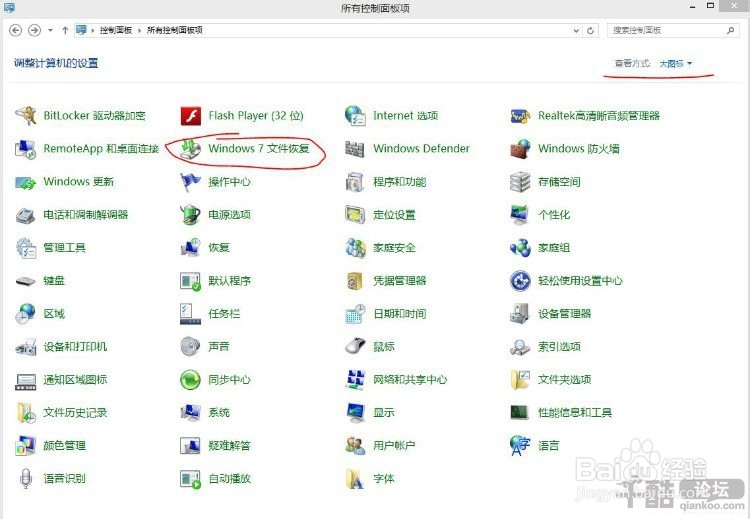Screen dimensions: 750x519
Task: Open the 任务栏 link
Action: (224, 314)
